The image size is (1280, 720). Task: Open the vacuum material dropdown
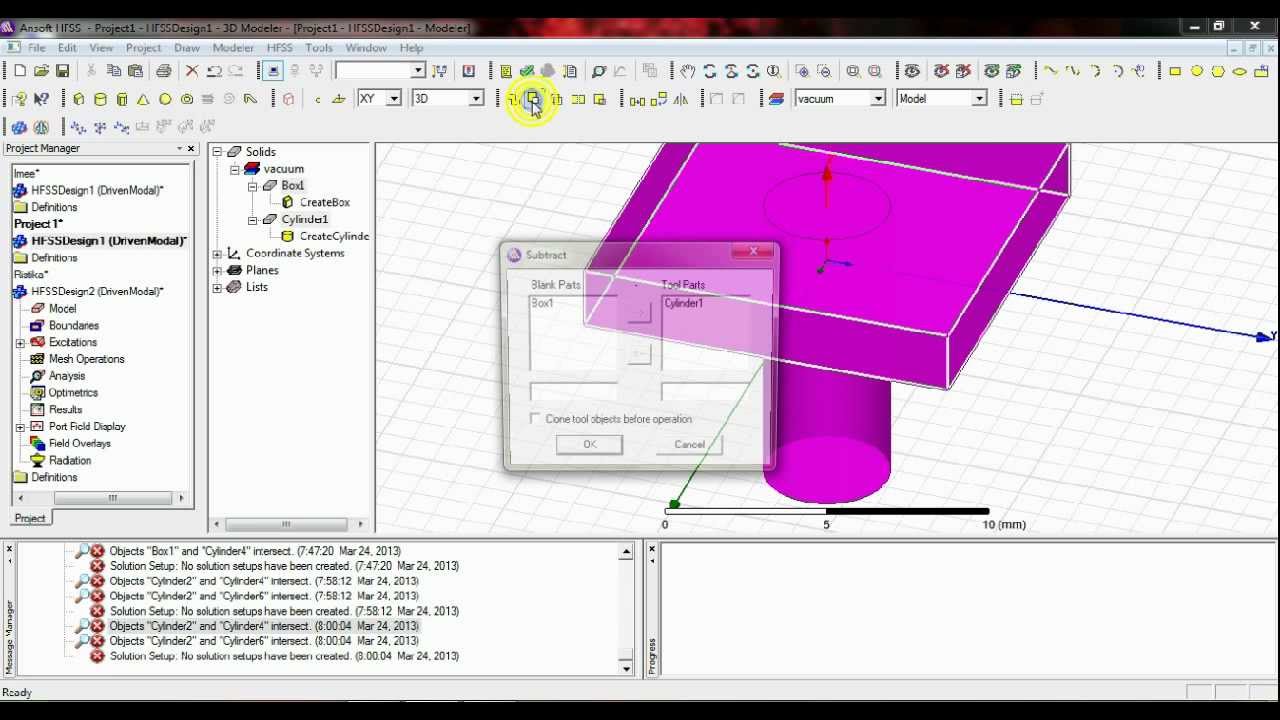click(x=877, y=98)
